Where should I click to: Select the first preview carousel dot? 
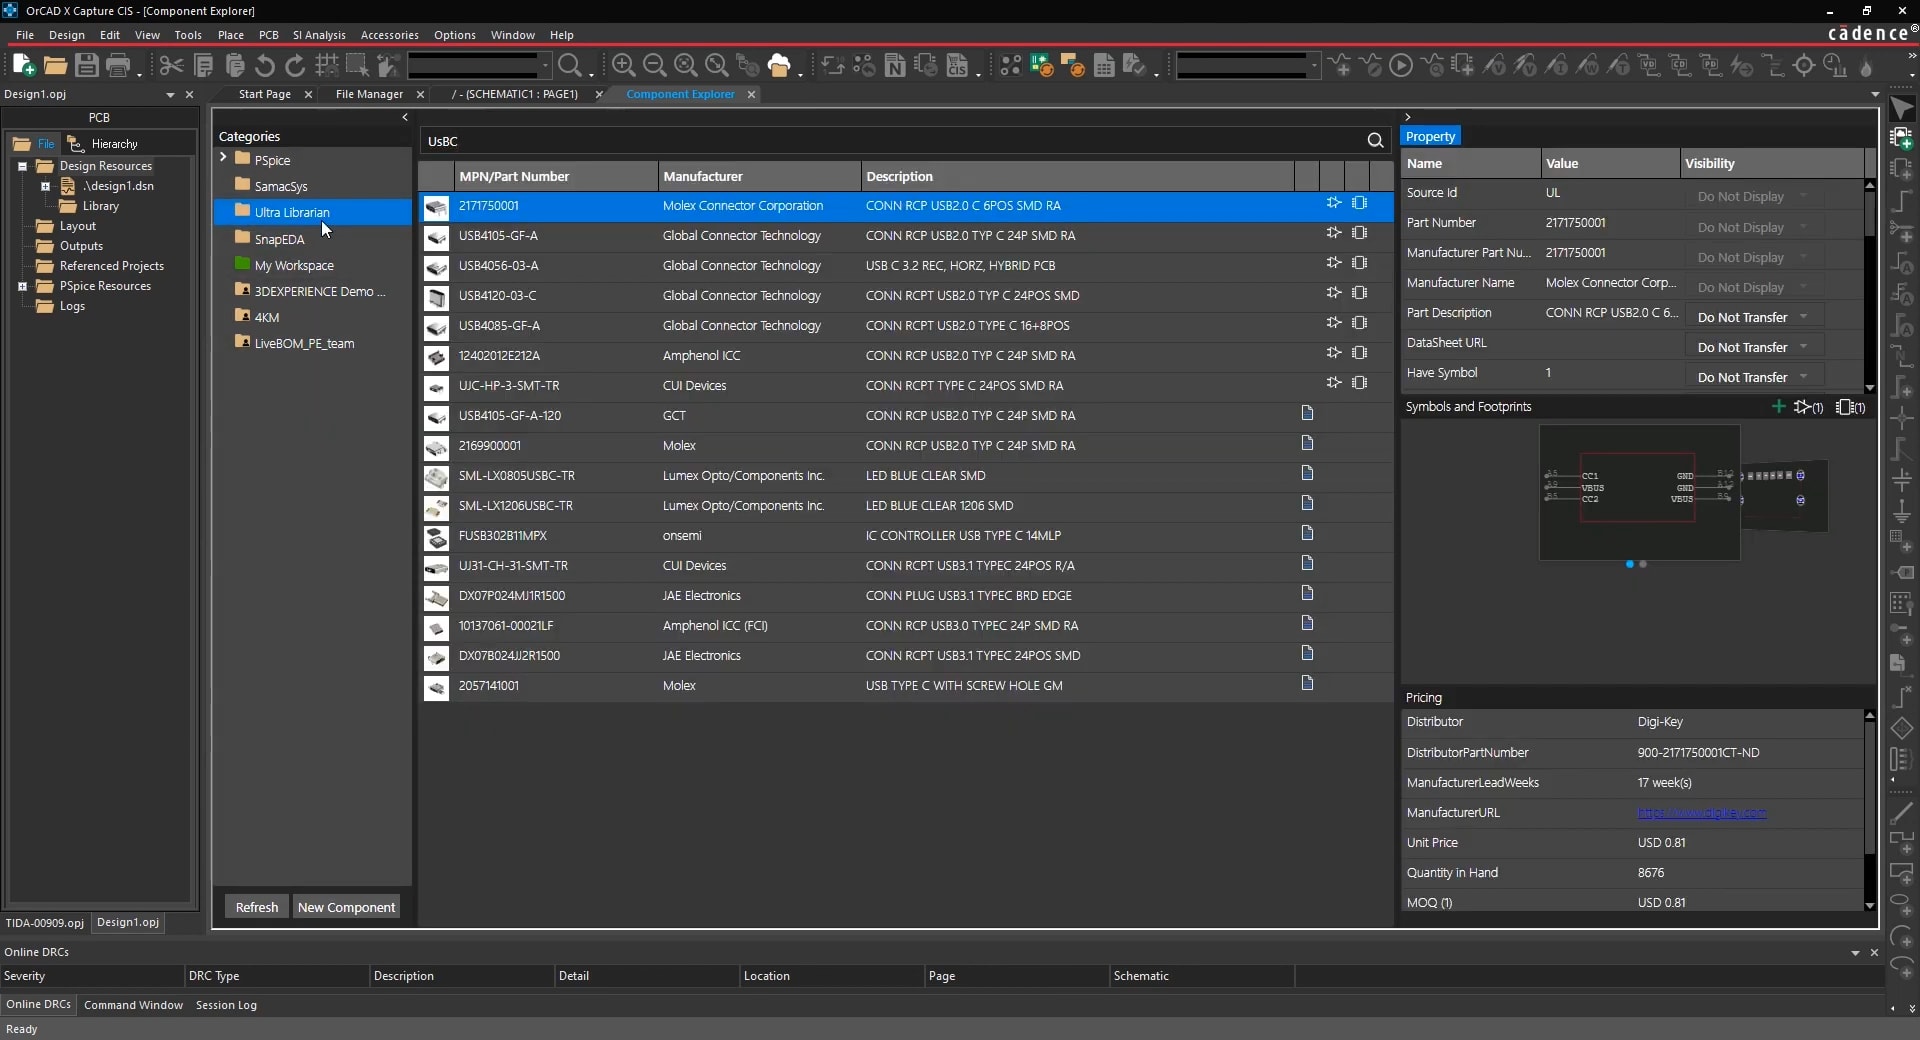click(x=1629, y=564)
